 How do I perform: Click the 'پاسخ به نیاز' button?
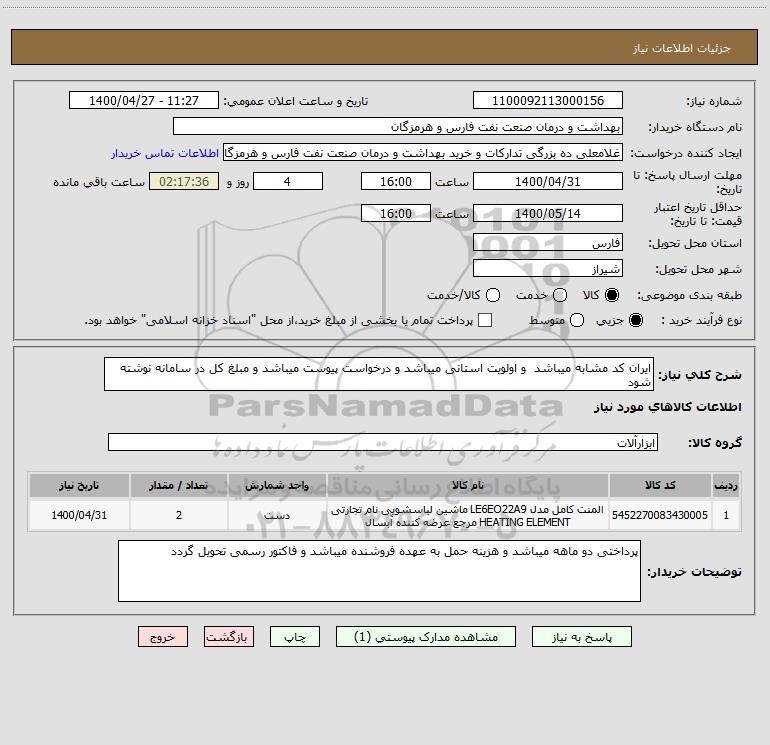582,636
